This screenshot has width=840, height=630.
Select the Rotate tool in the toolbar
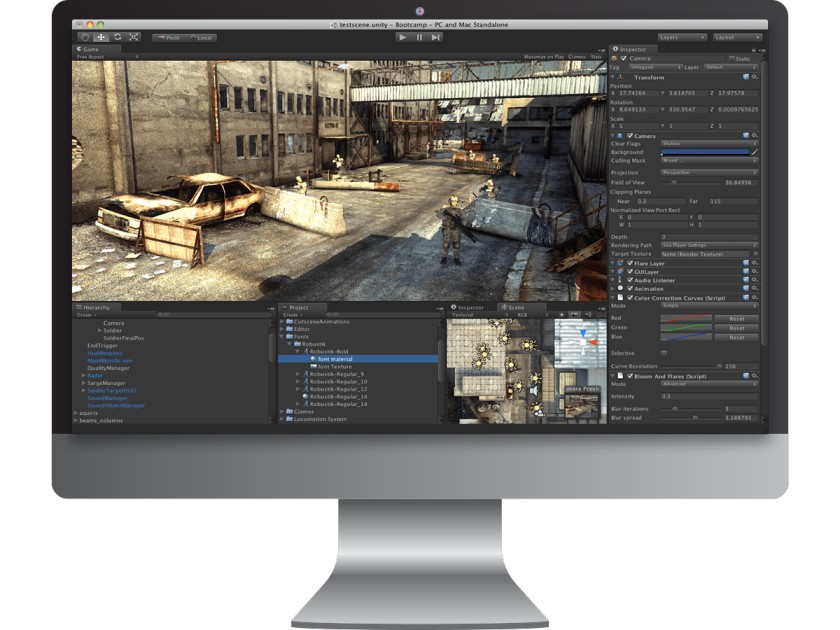coord(117,37)
